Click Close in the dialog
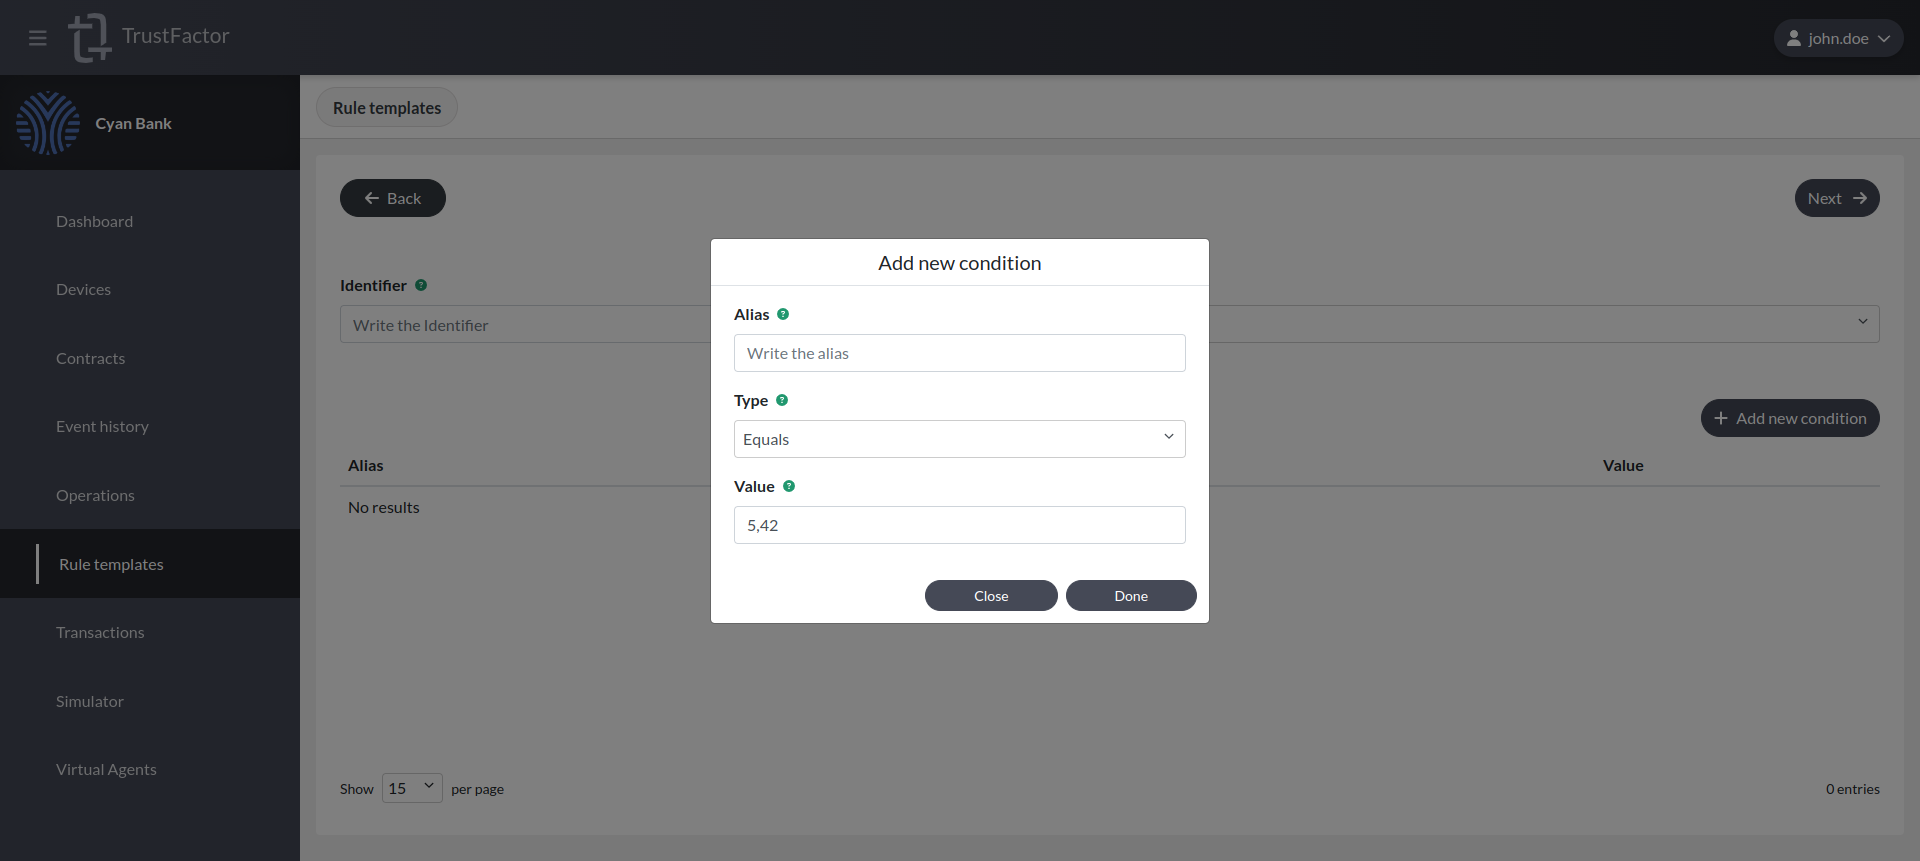 point(991,595)
